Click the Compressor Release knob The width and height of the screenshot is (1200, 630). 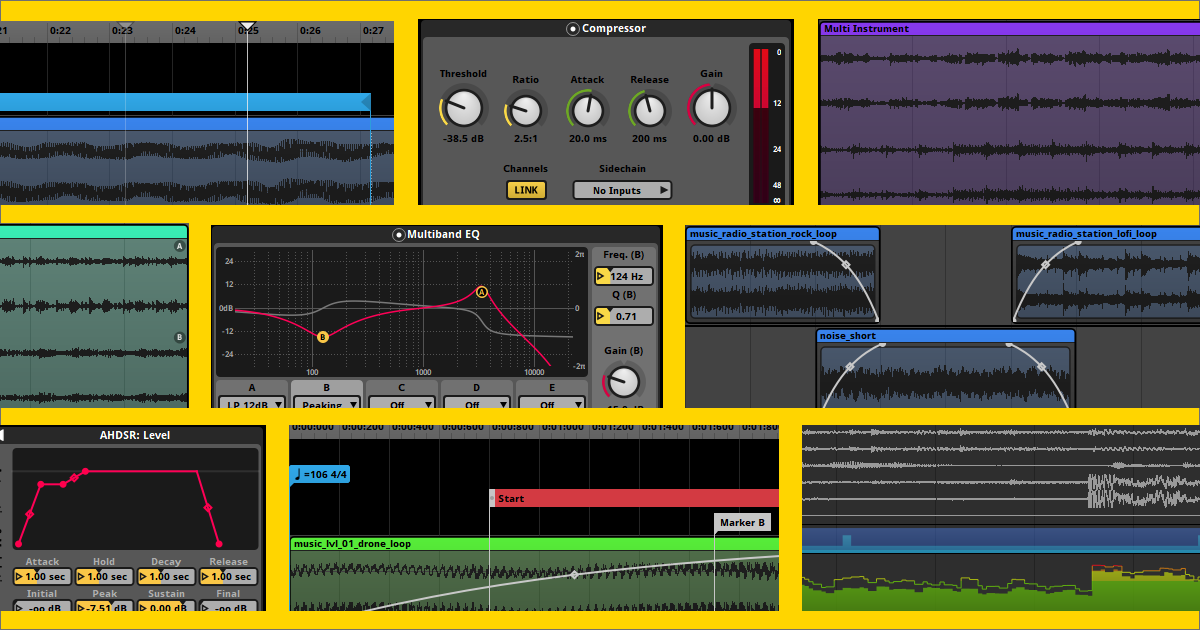[x=649, y=109]
